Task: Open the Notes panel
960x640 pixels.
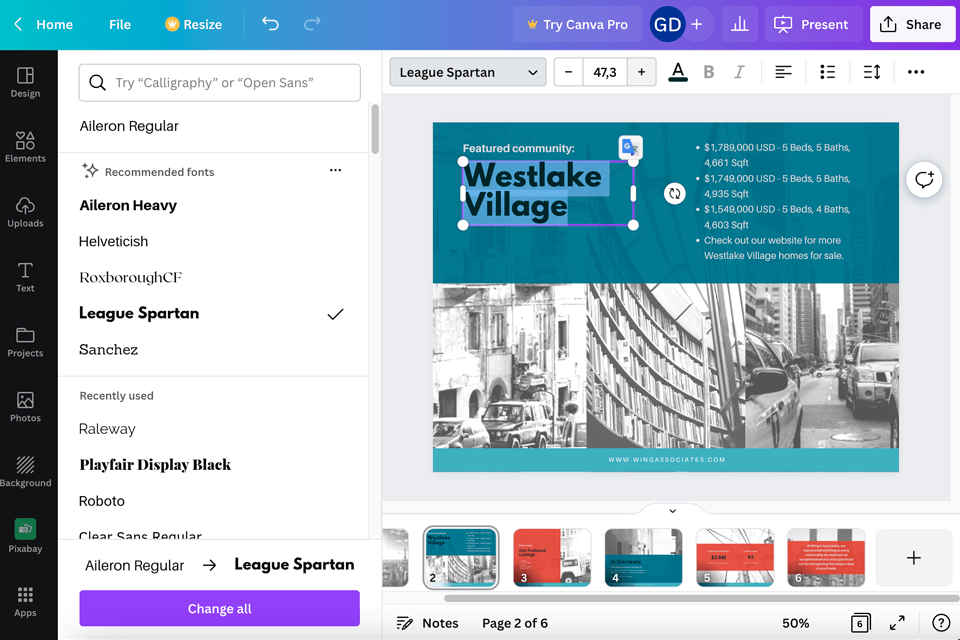Action: 427,623
